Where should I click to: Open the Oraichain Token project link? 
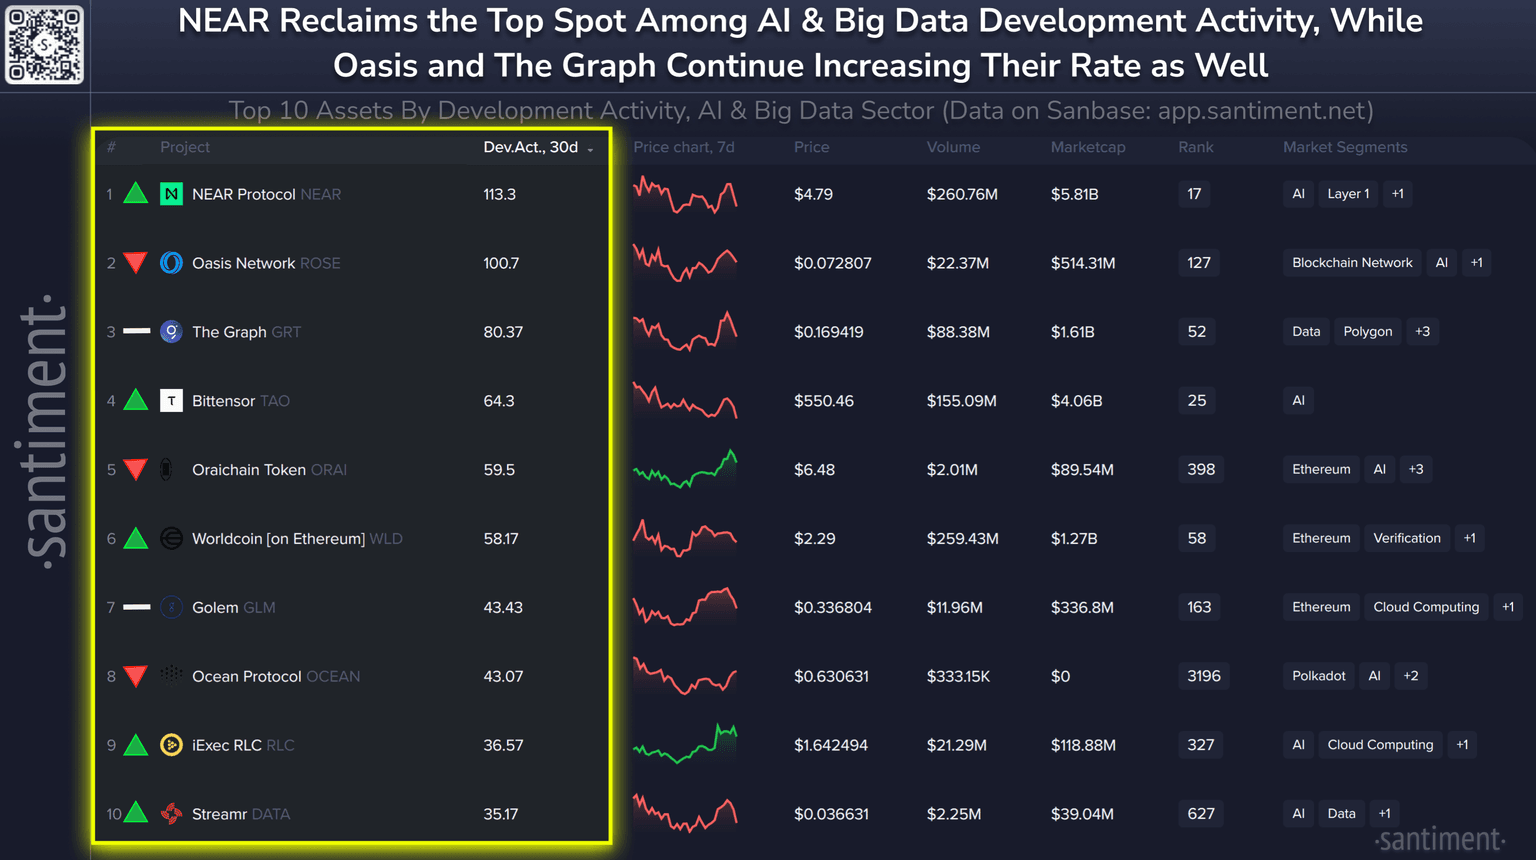[249, 470]
